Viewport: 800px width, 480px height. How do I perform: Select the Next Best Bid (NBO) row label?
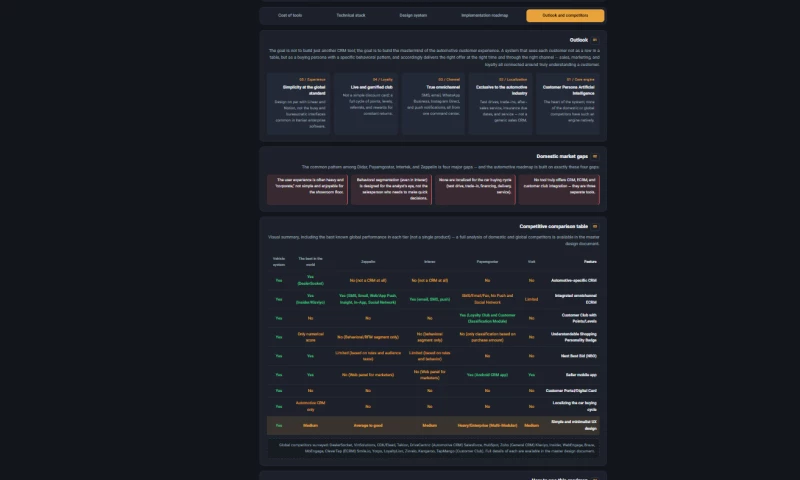point(579,356)
